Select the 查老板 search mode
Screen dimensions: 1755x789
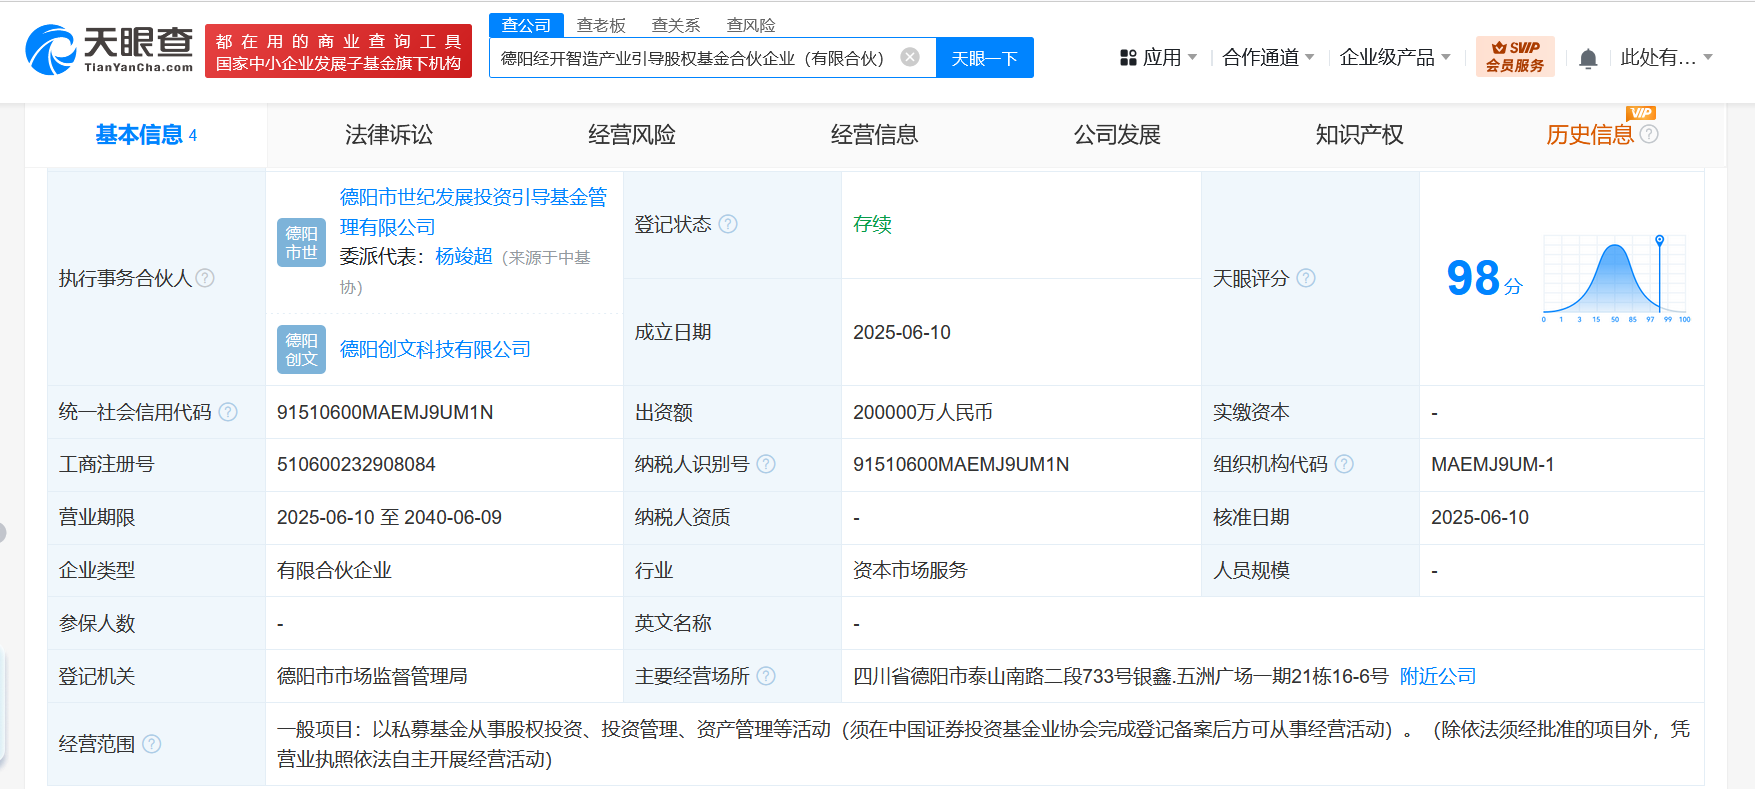[601, 25]
